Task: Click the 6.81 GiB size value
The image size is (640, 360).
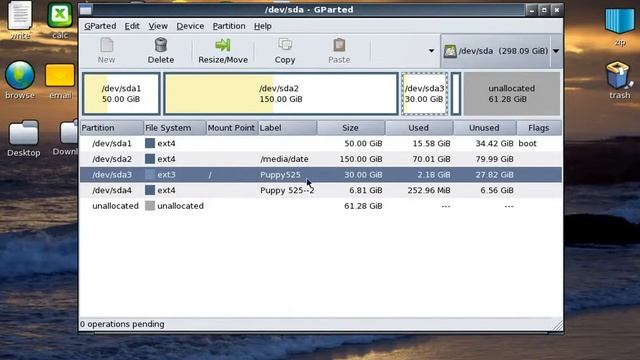Action: tap(366, 190)
